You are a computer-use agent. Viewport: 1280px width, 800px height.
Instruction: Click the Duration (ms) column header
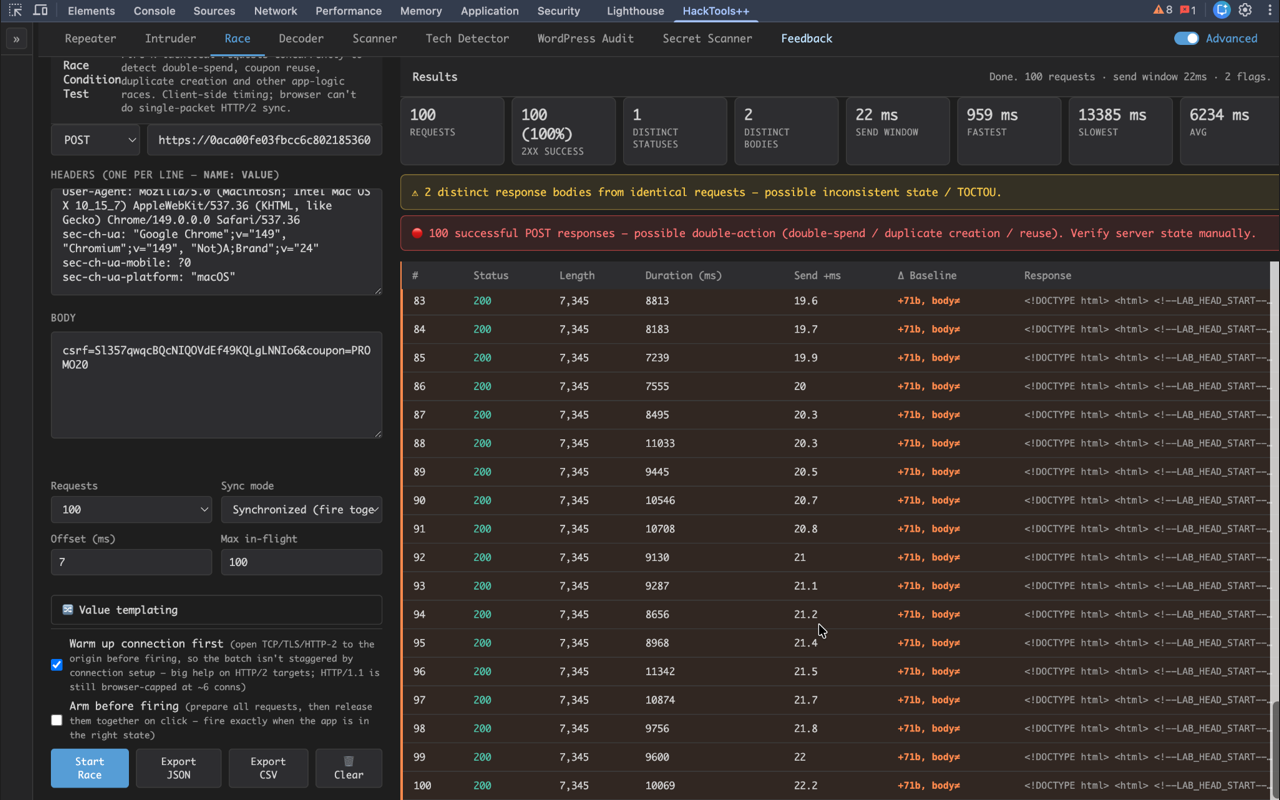click(x=683, y=275)
